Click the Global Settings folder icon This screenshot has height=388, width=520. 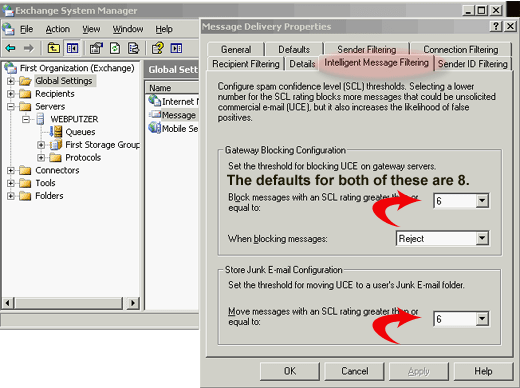[25, 81]
